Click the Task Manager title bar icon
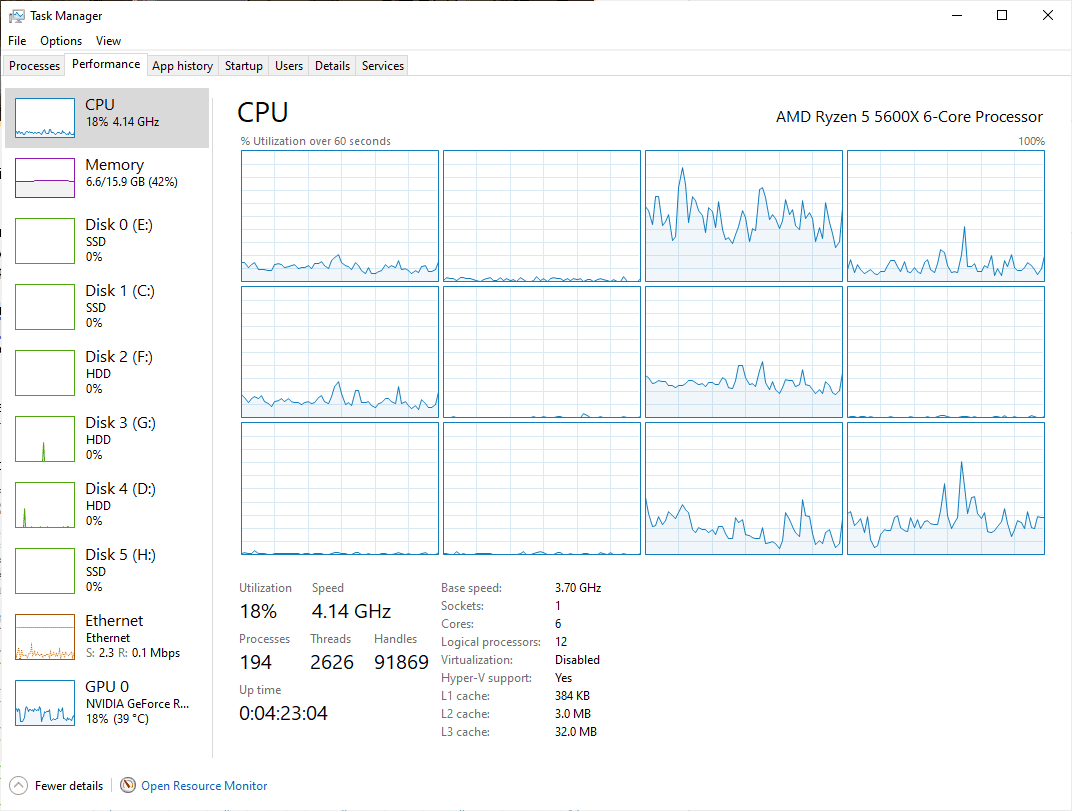Screen dimensions: 1072x811 coord(16,15)
